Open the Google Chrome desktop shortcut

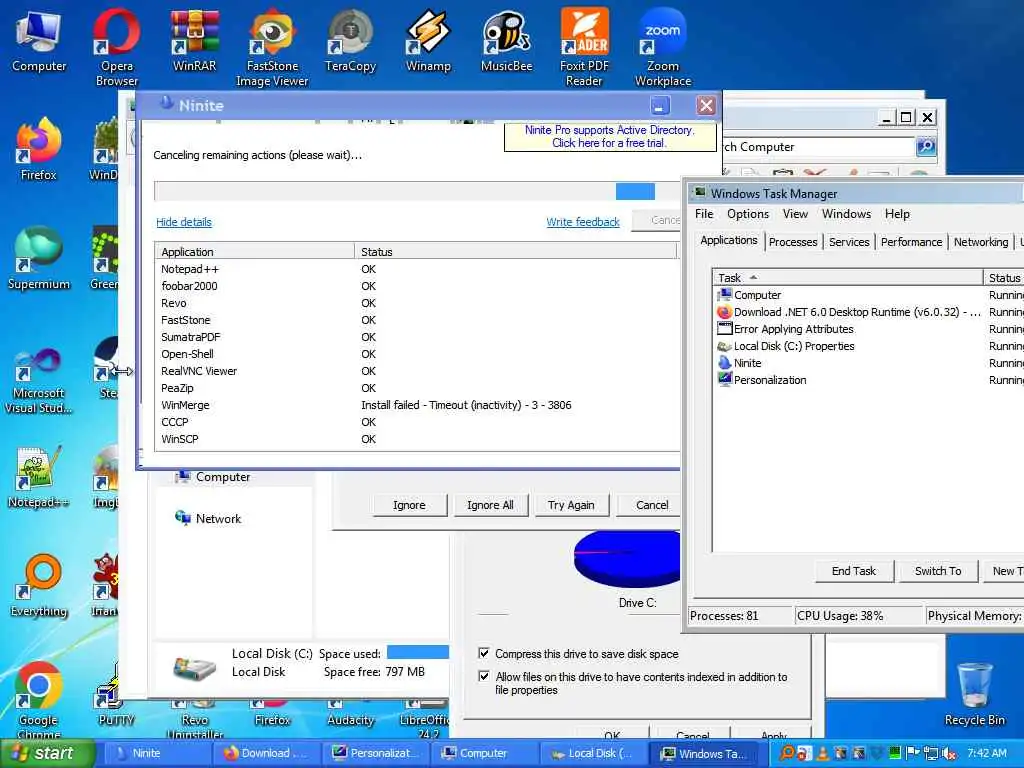click(x=39, y=699)
